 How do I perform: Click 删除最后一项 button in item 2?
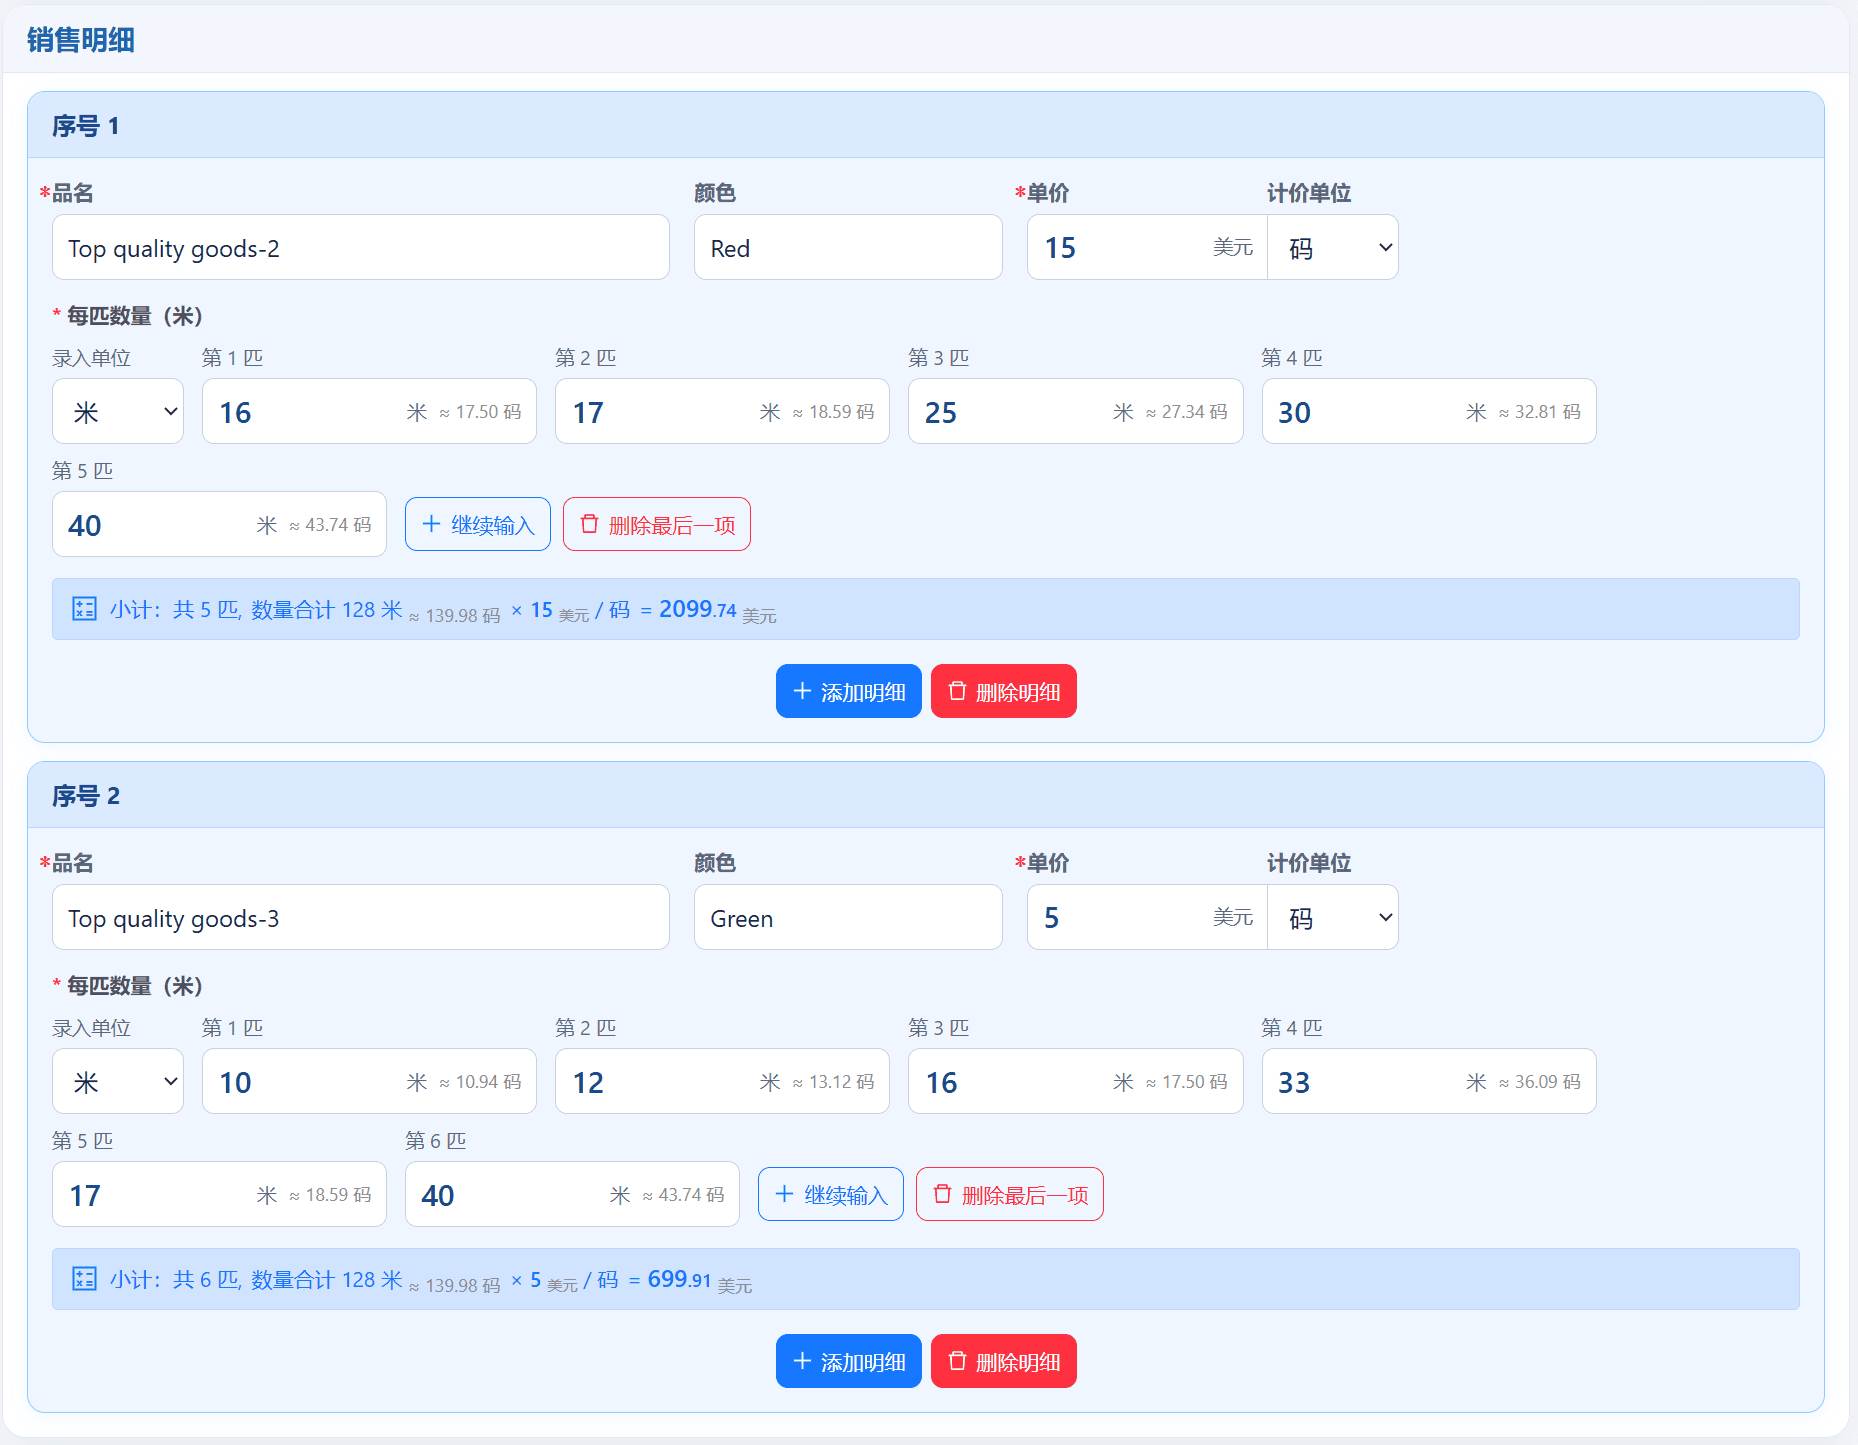pyautogui.click(x=1010, y=1194)
